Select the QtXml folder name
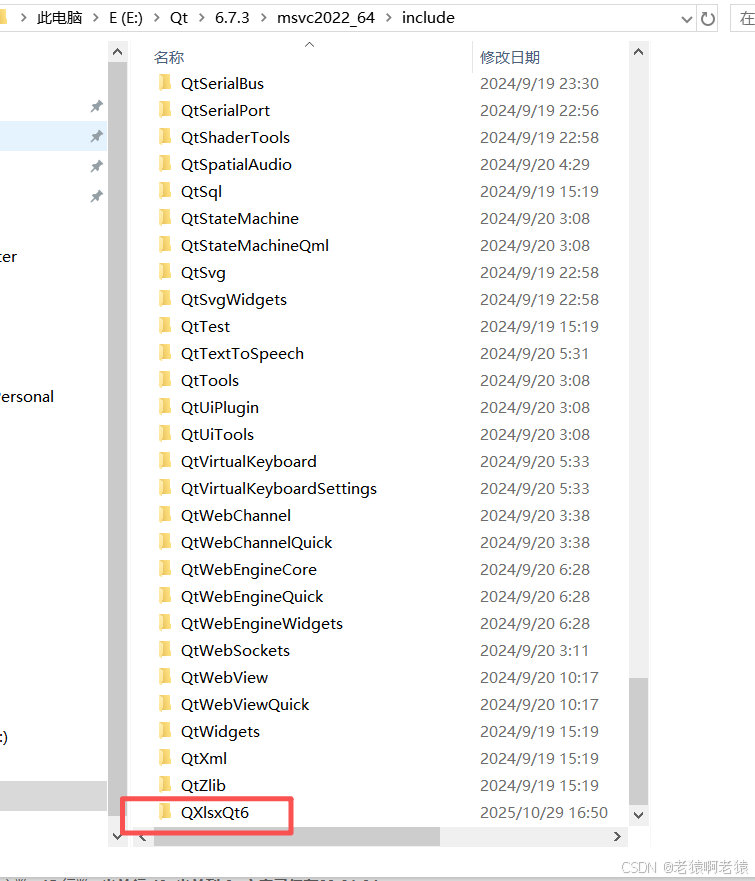This screenshot has height=881, width=755. (204, 759)
